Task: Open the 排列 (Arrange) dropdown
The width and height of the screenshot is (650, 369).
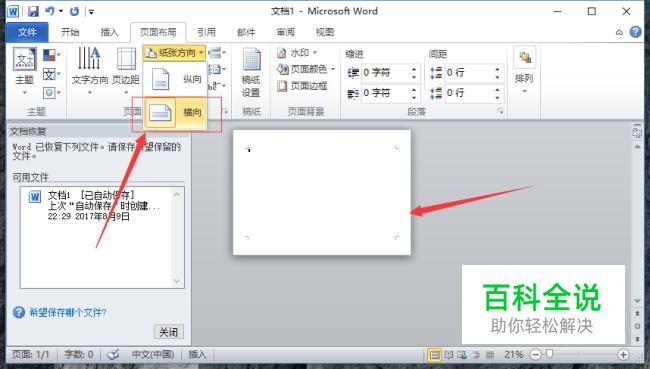Action: click(524, 71)
